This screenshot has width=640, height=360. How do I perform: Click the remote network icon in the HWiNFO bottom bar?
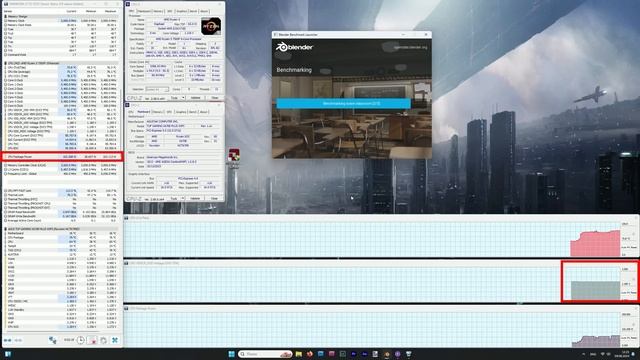coord(53,340)
